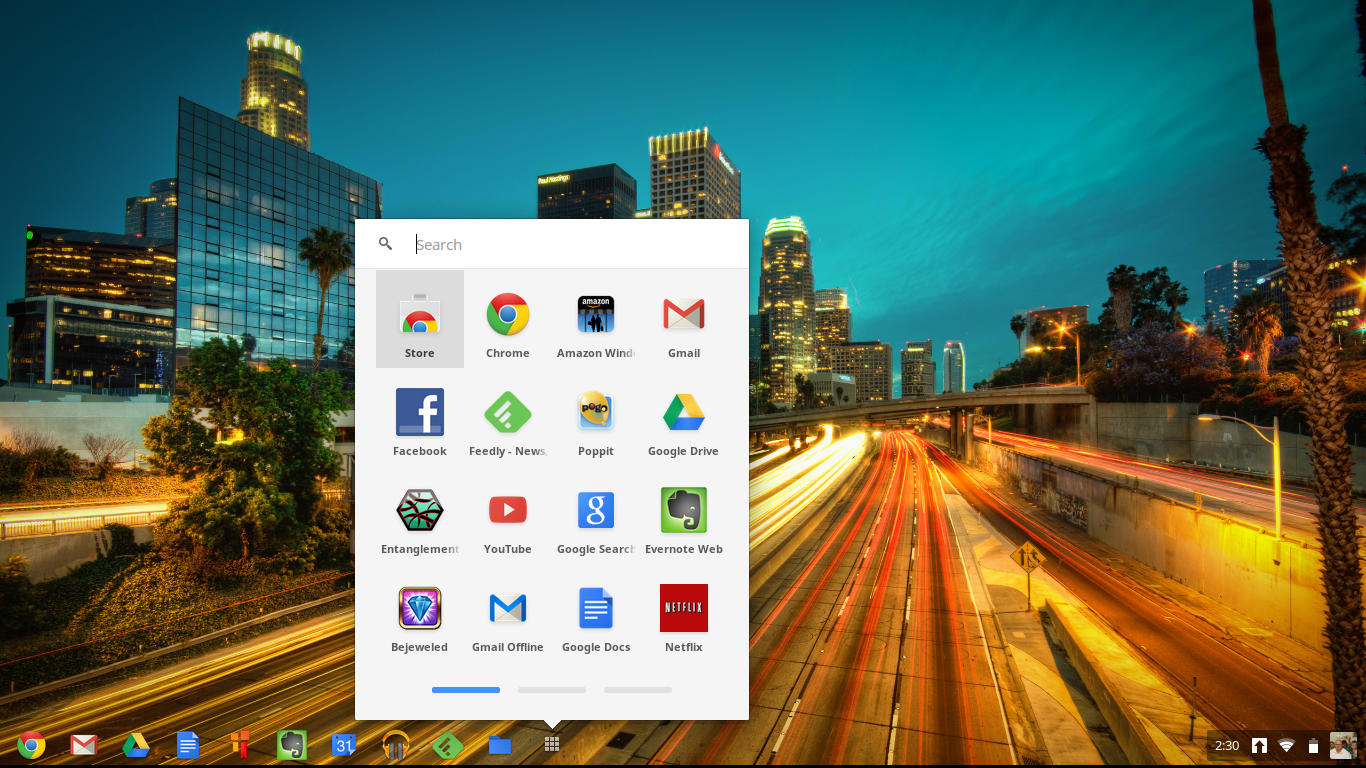Click the 2:30 clock in the tray
The width and height of the screenshot is (1366, 768).
click(1227, 746)
